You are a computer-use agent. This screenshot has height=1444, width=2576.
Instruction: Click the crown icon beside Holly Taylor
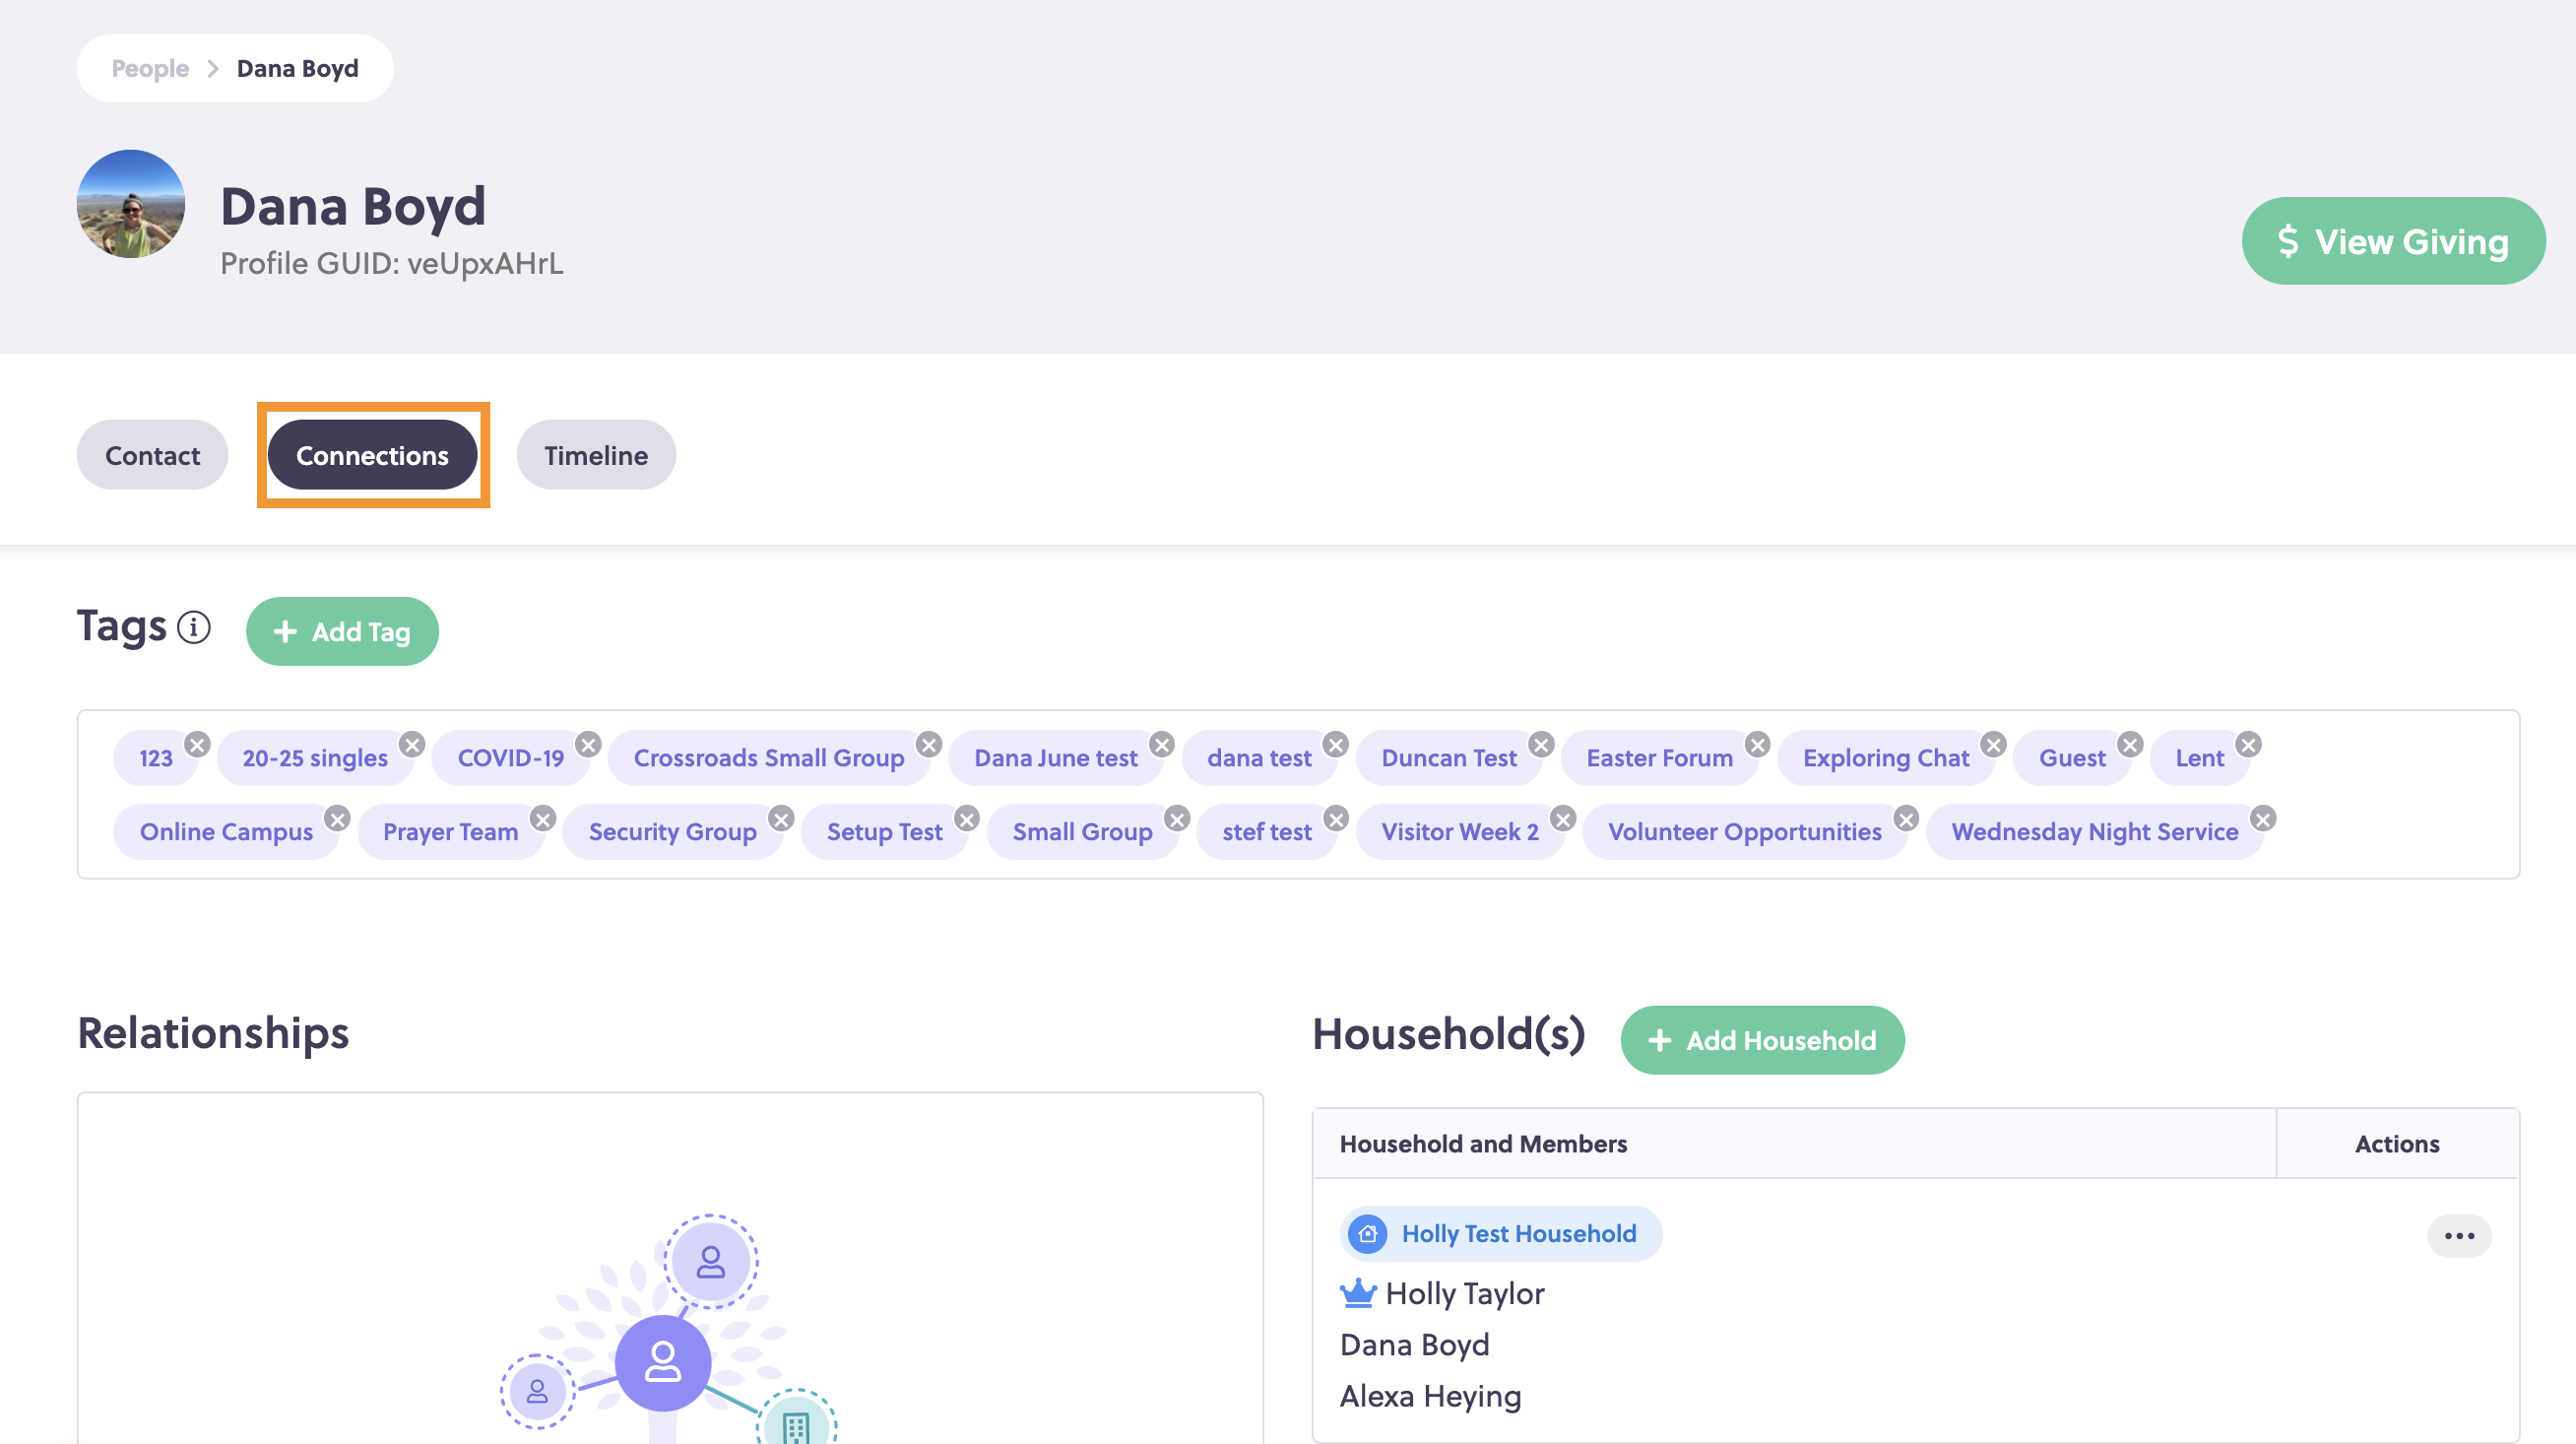click(1357, 1294)
